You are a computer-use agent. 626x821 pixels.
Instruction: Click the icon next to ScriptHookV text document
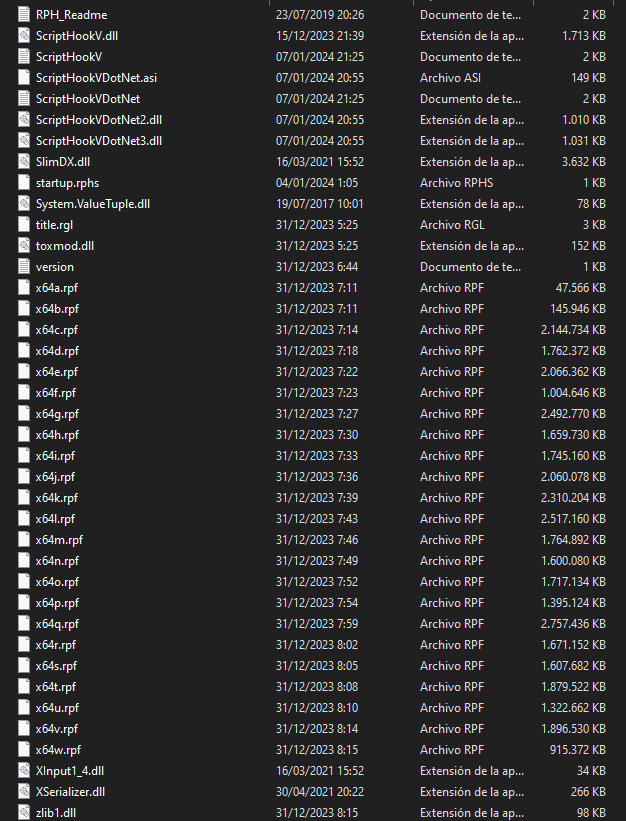coord(24,57)
